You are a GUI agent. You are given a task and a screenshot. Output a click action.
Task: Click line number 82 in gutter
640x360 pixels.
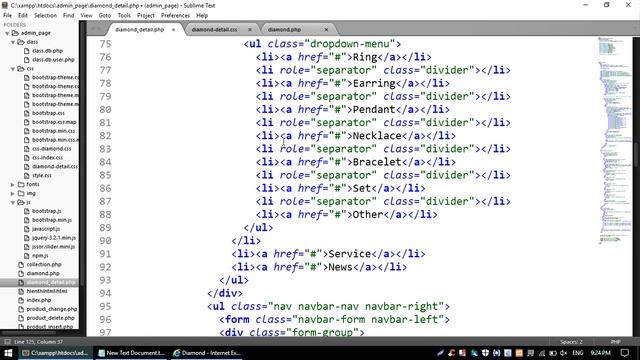105,136
